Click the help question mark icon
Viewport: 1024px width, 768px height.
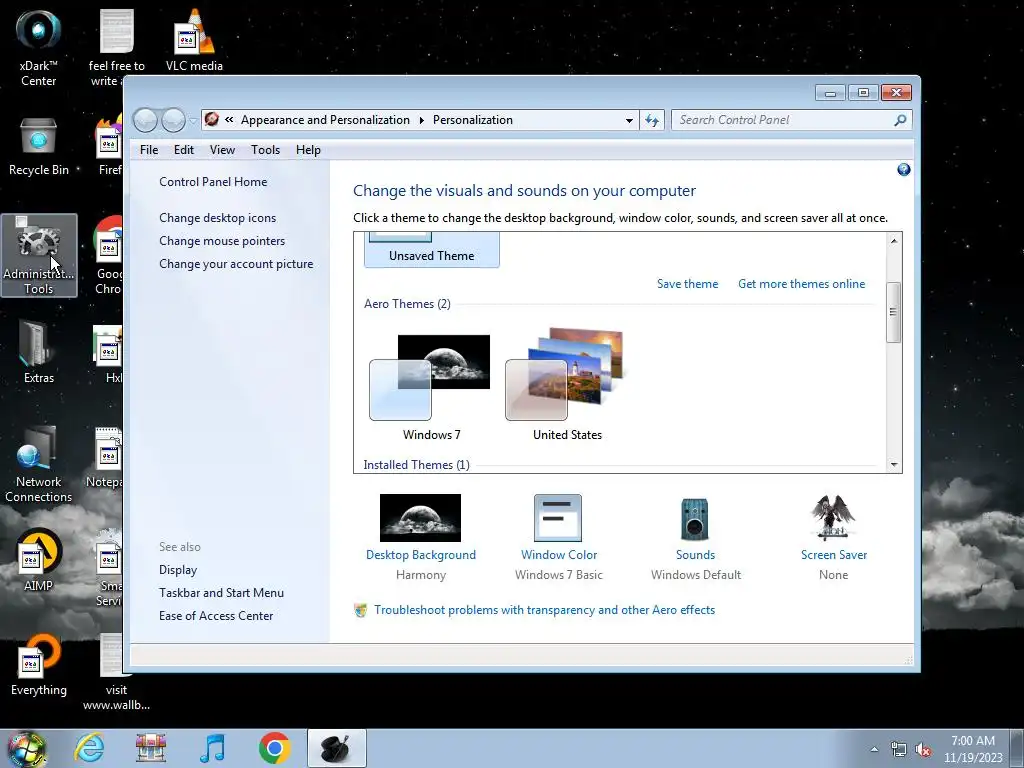904,170
